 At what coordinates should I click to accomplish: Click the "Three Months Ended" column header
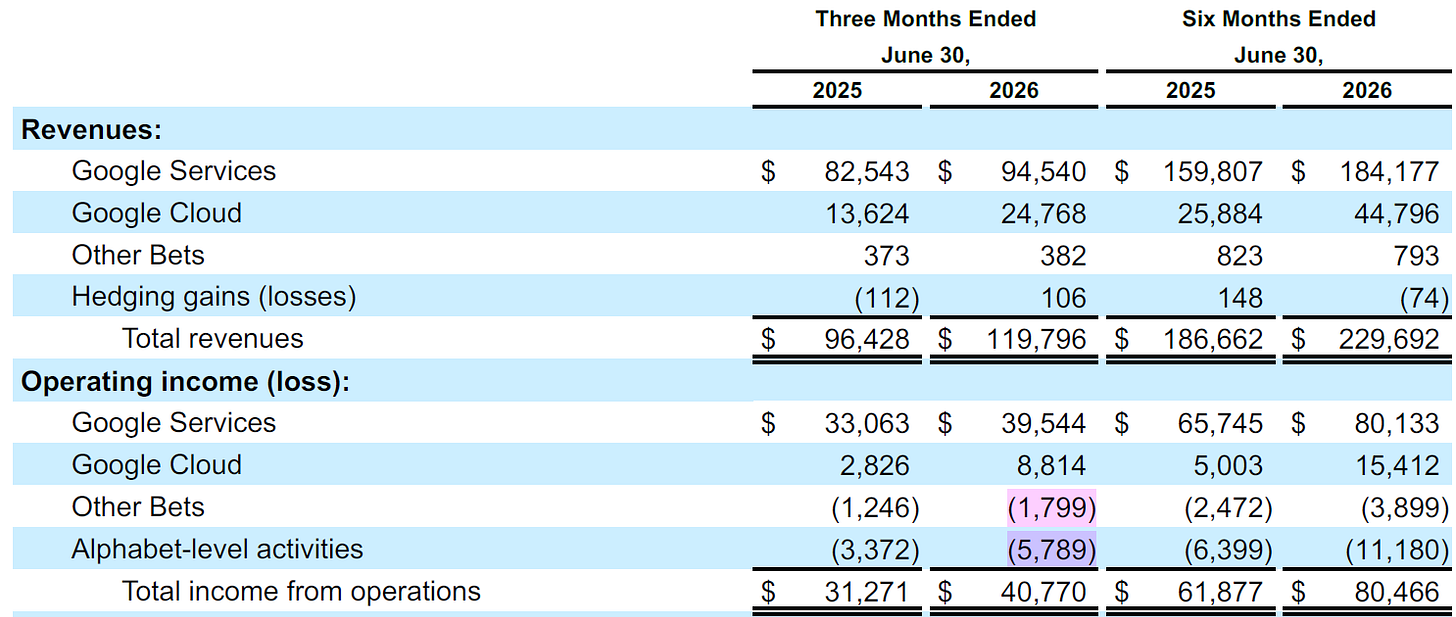(x=925, y=19)
